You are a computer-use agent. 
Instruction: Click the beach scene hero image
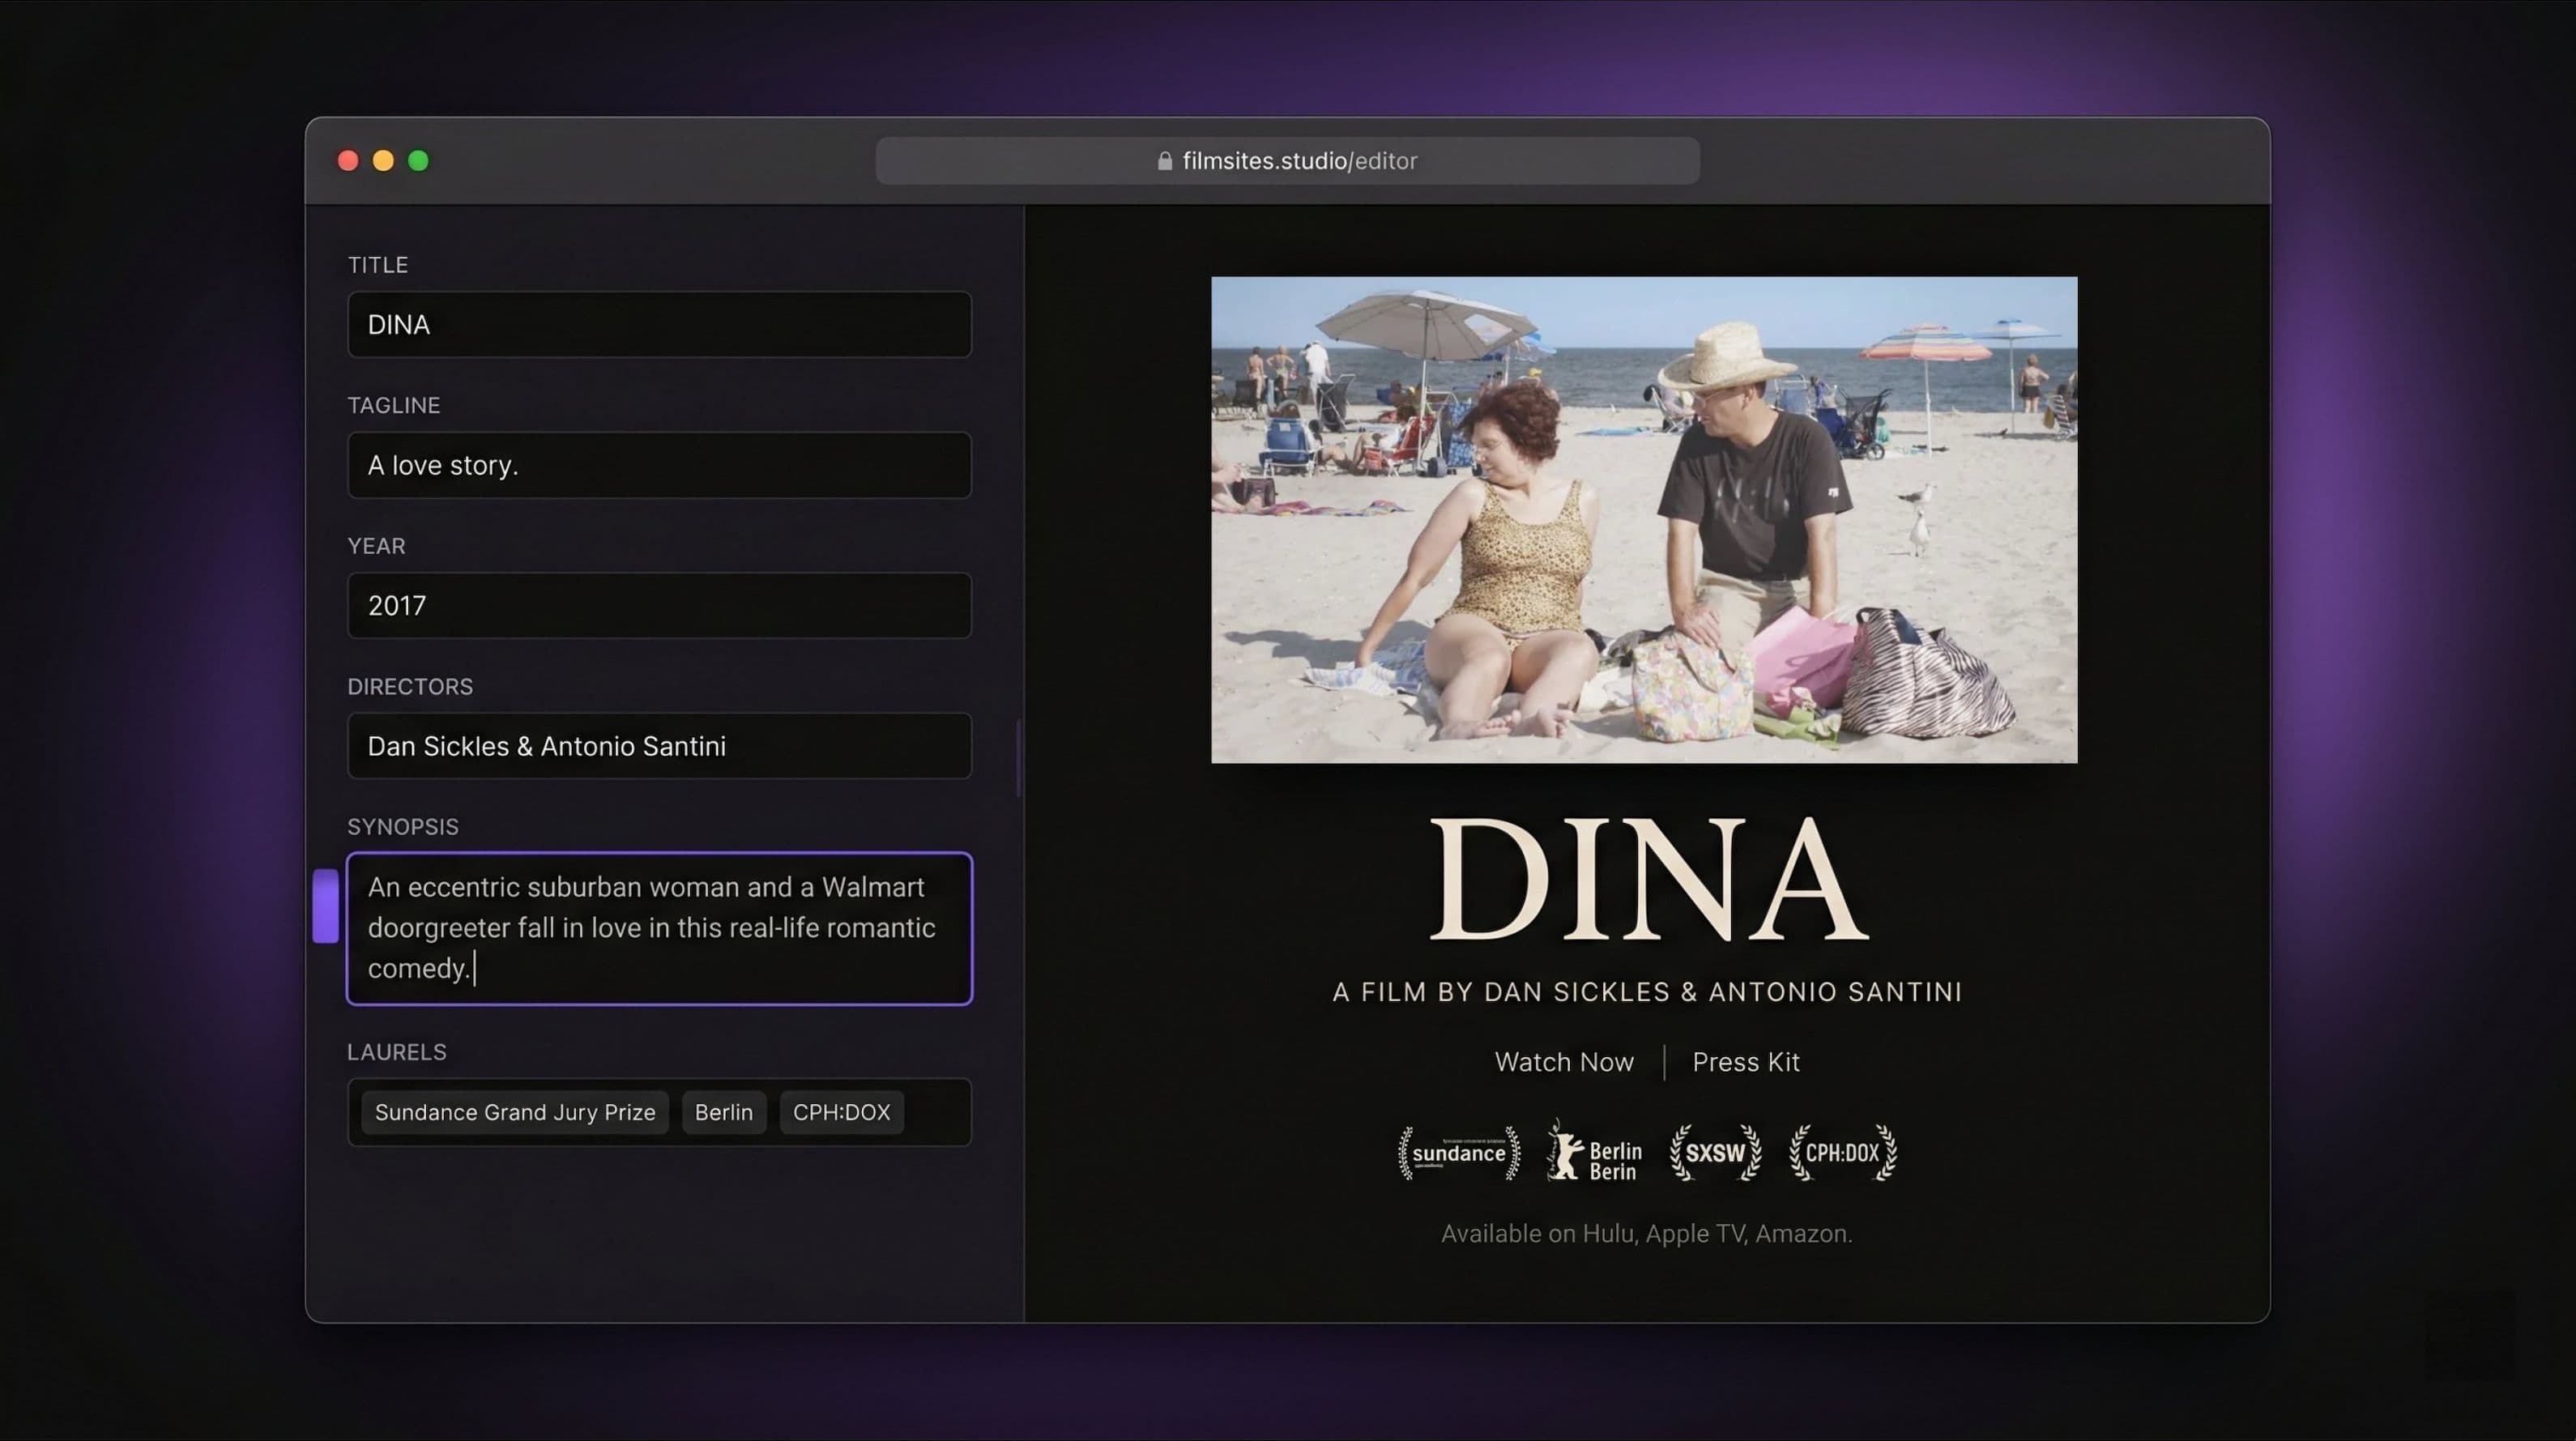[1644, 520]
